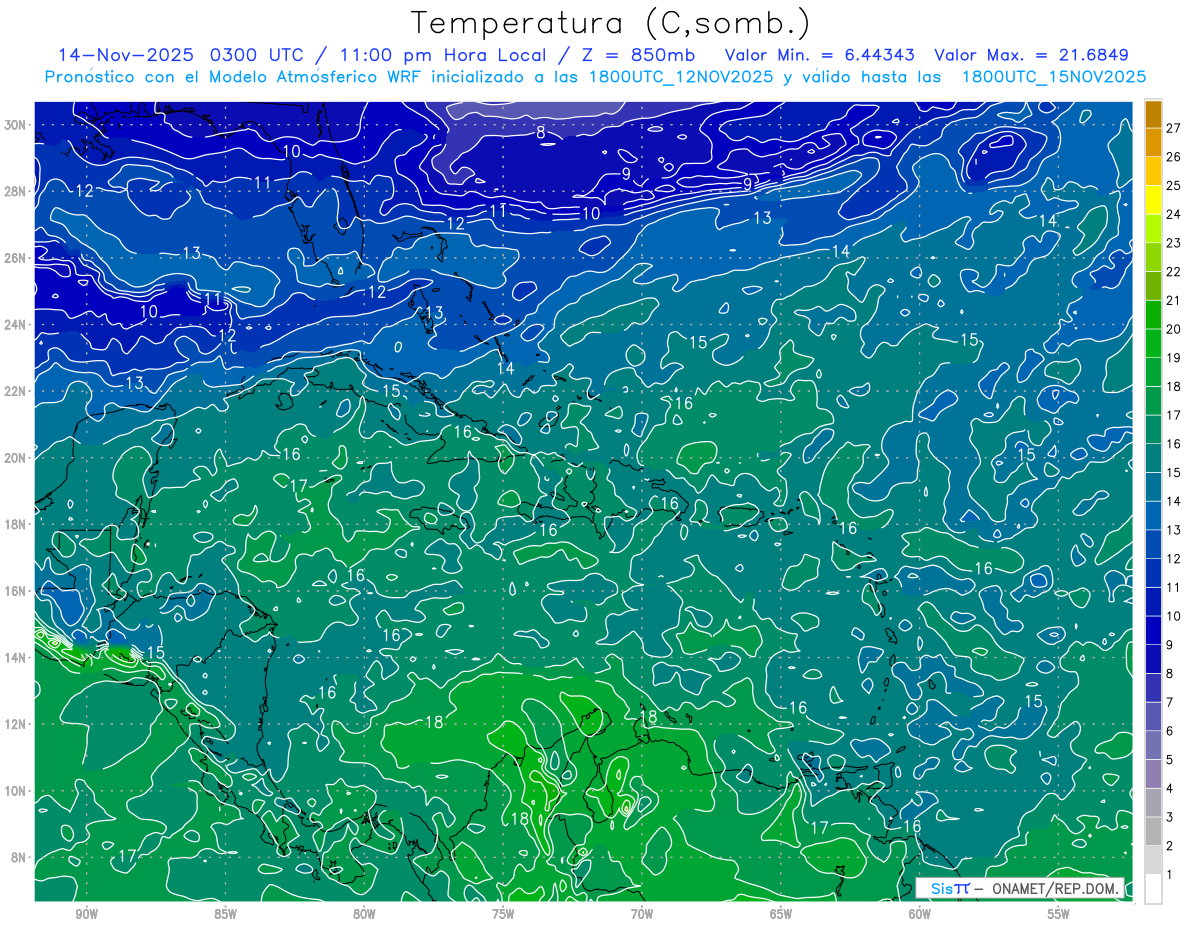Click the 60W longitude axis label
Screen dimensions: 1200x927
point(919,914)
